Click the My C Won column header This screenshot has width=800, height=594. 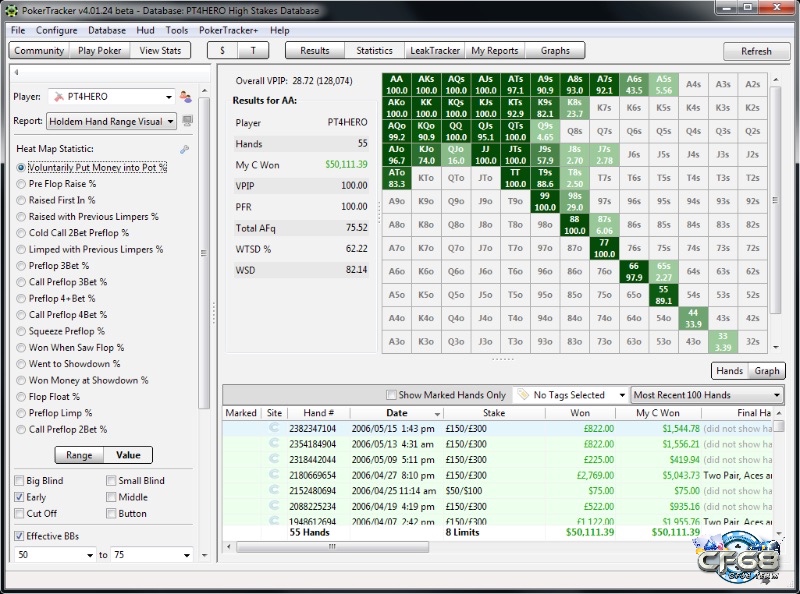pos(658,413)
